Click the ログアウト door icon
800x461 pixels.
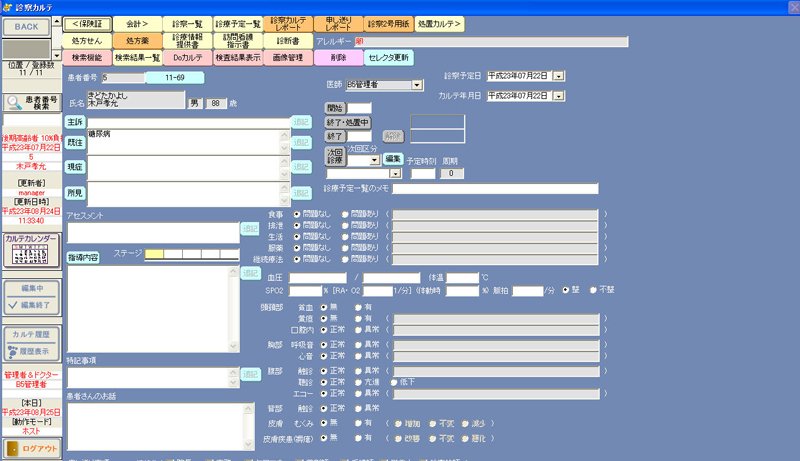point(32,448)
